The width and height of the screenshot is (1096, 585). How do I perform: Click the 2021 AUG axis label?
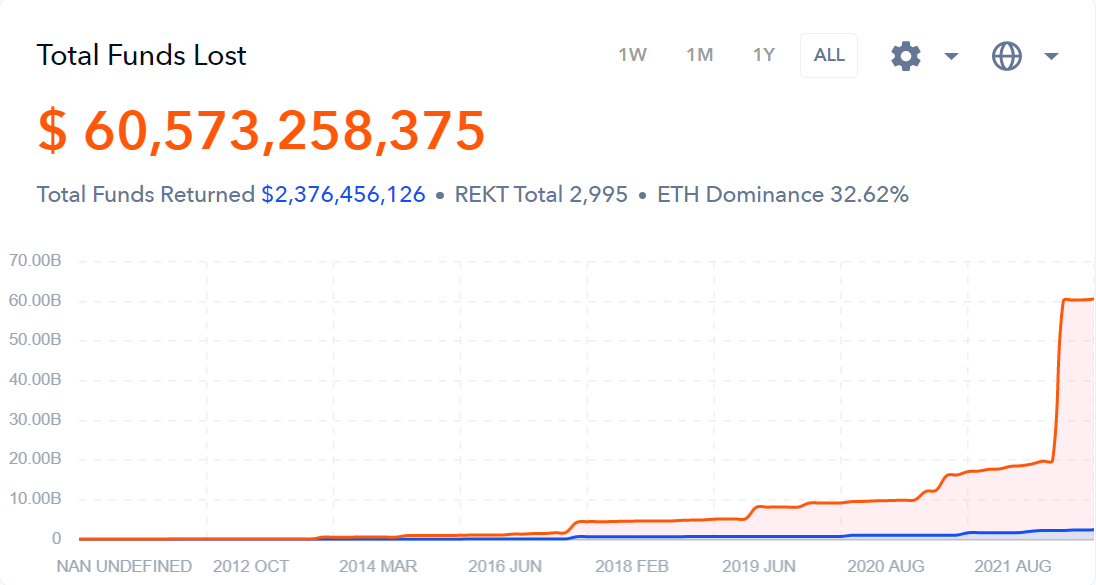click(1012, 566)
